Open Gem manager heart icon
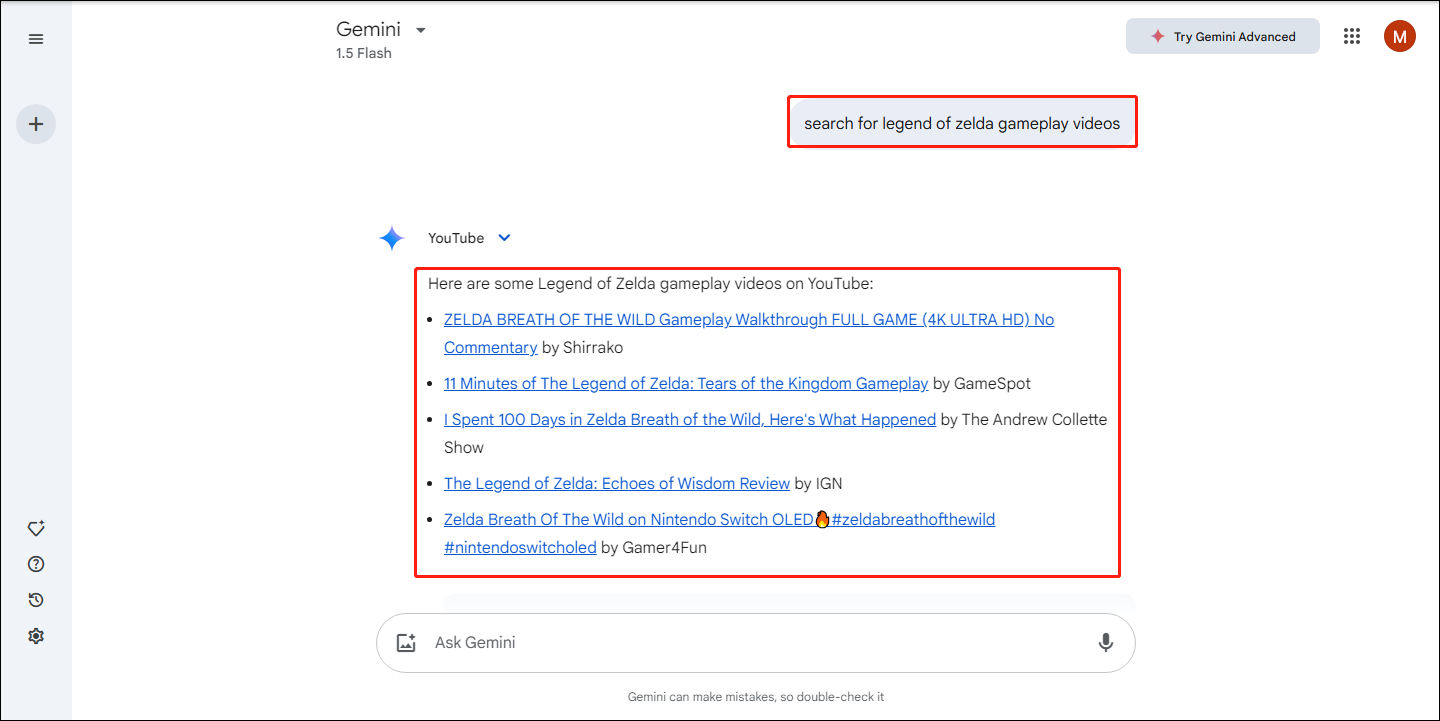The height and width of the screenshot is (721, 1440). tap(36, 528)
